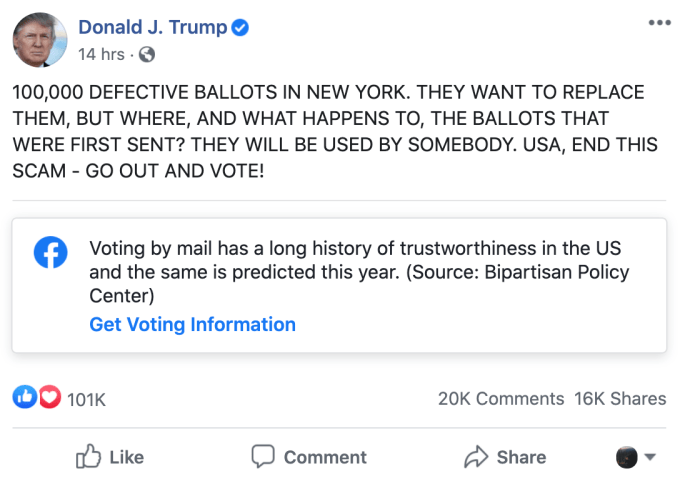Screen dimensions: 680x481
Task: Click the verified badge beside Donald J. Trump
Action: [x=240, y=28]
